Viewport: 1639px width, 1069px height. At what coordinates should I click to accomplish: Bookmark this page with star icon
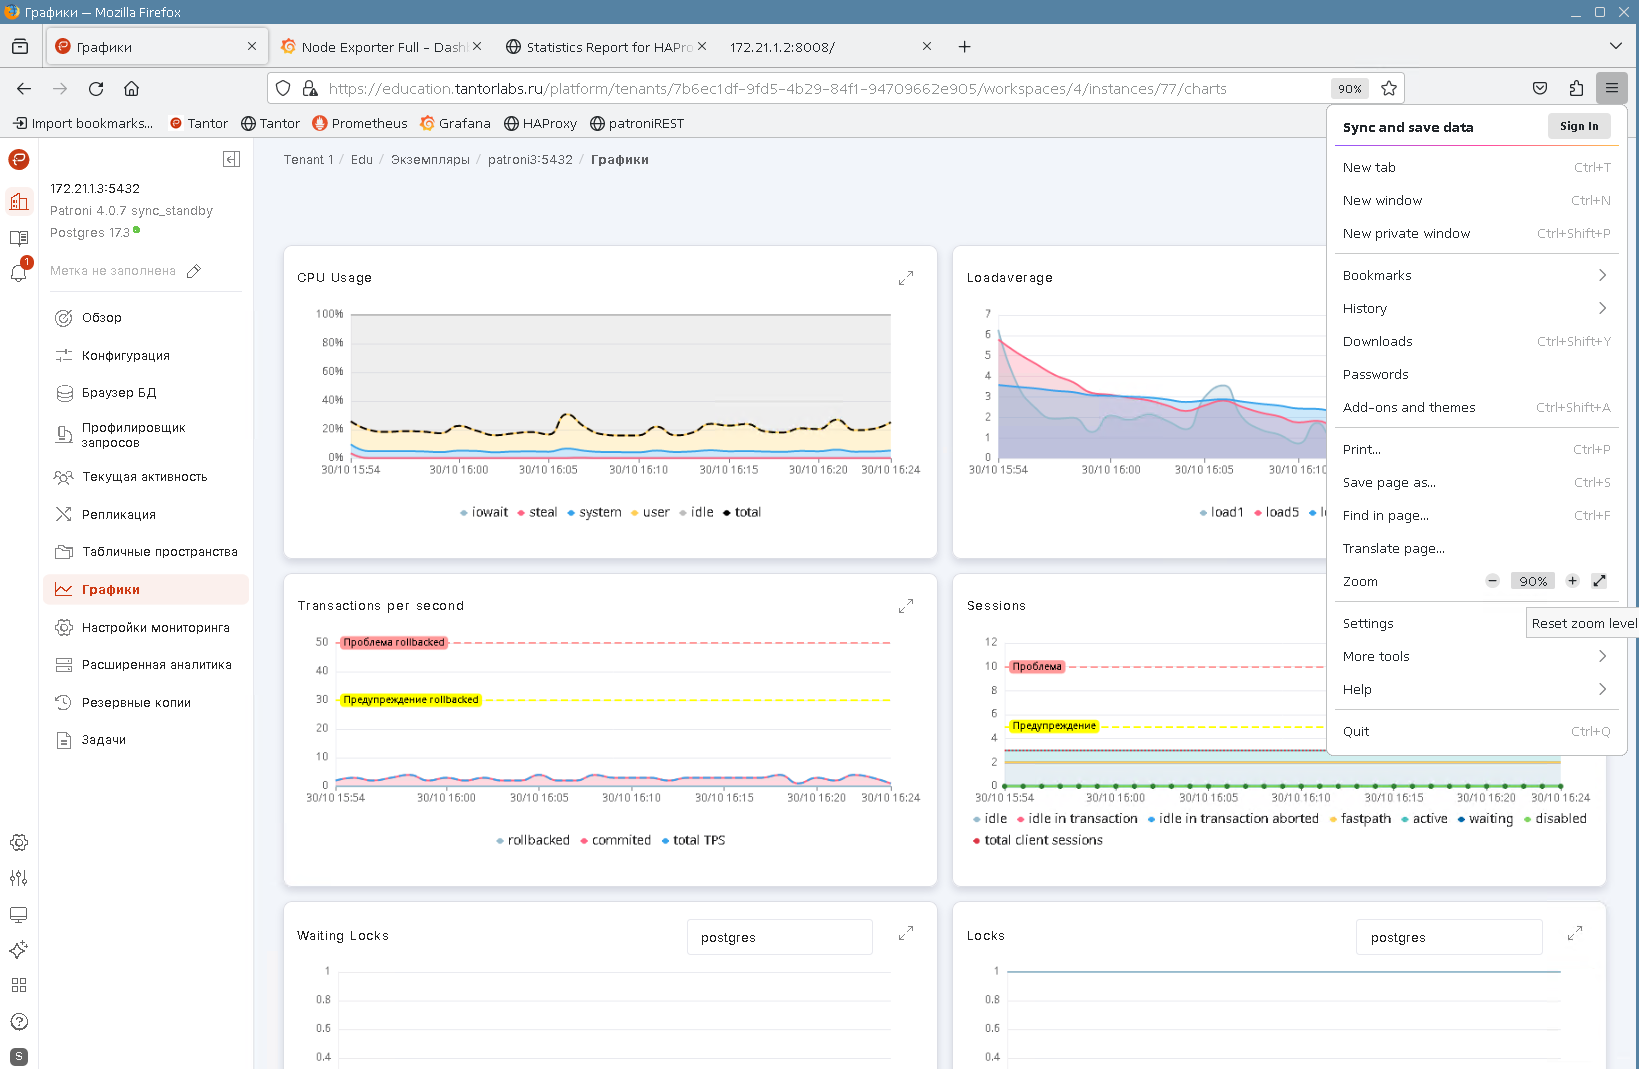tap(1388, 88)
